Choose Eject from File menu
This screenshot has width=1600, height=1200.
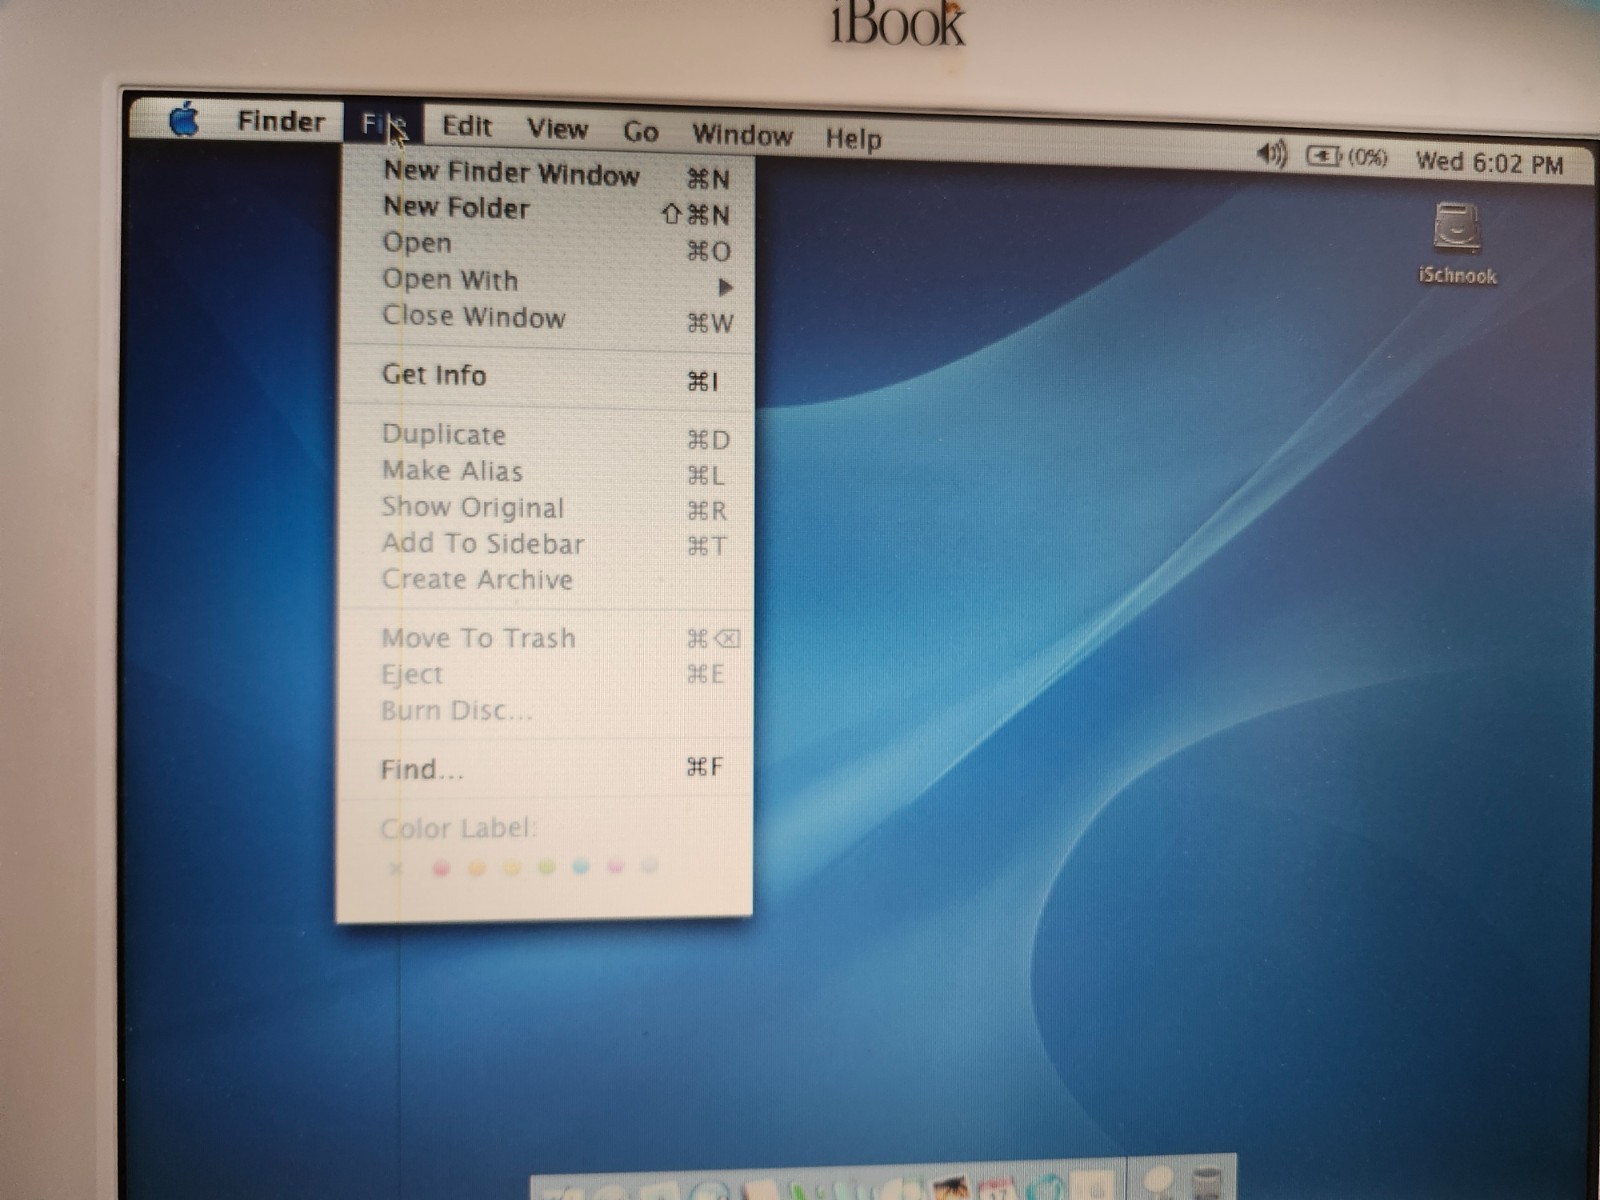(x=546, y=674)
